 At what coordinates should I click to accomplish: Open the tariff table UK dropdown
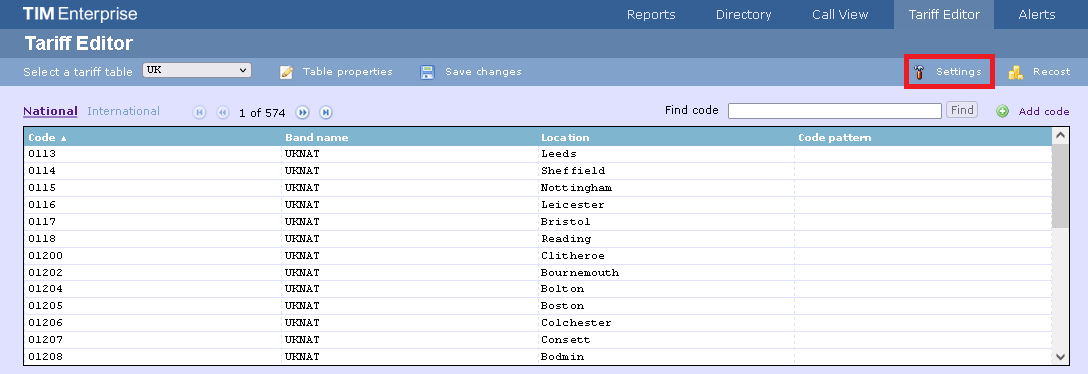pyautogui.click(x=197, y=70)
